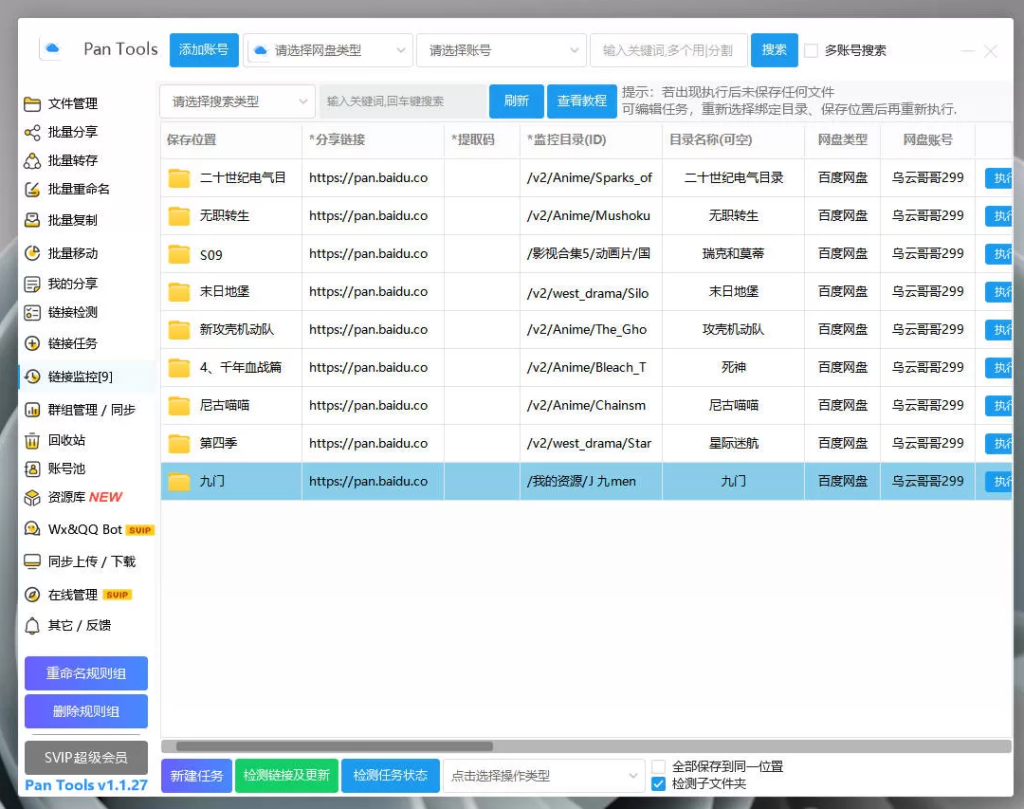Screen dimensions: 1024x809
Task: Open 群组管理 / 同步 section
Action: 91,409
